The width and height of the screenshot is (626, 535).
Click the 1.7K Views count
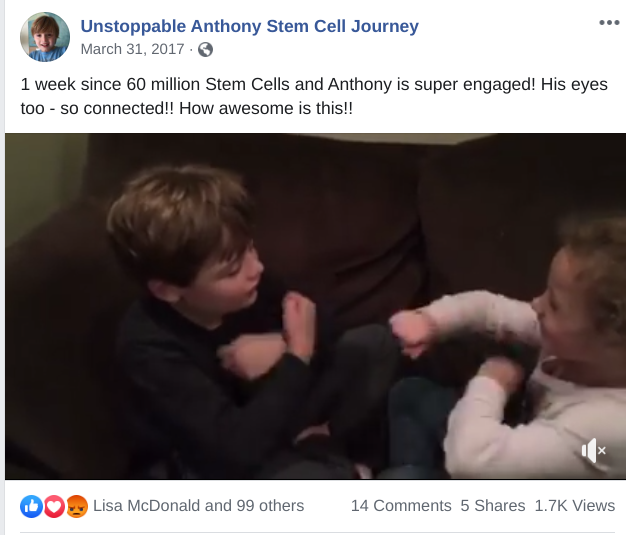[x=575, y=506]
